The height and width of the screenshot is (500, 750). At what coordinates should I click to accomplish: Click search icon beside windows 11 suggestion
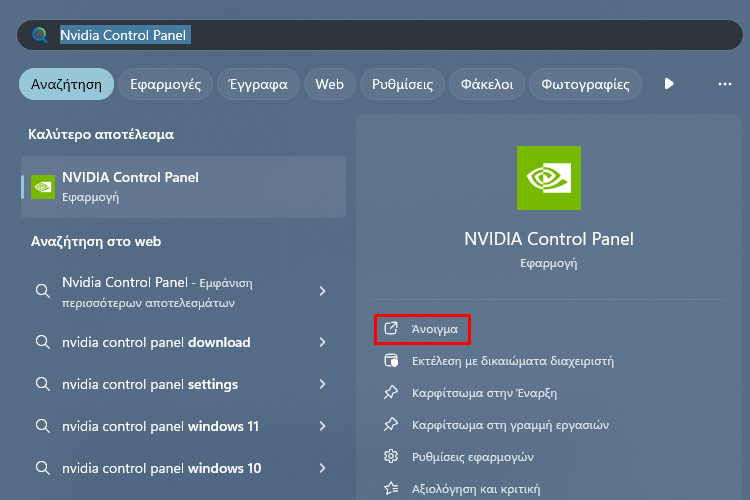[x=43, y=426]
